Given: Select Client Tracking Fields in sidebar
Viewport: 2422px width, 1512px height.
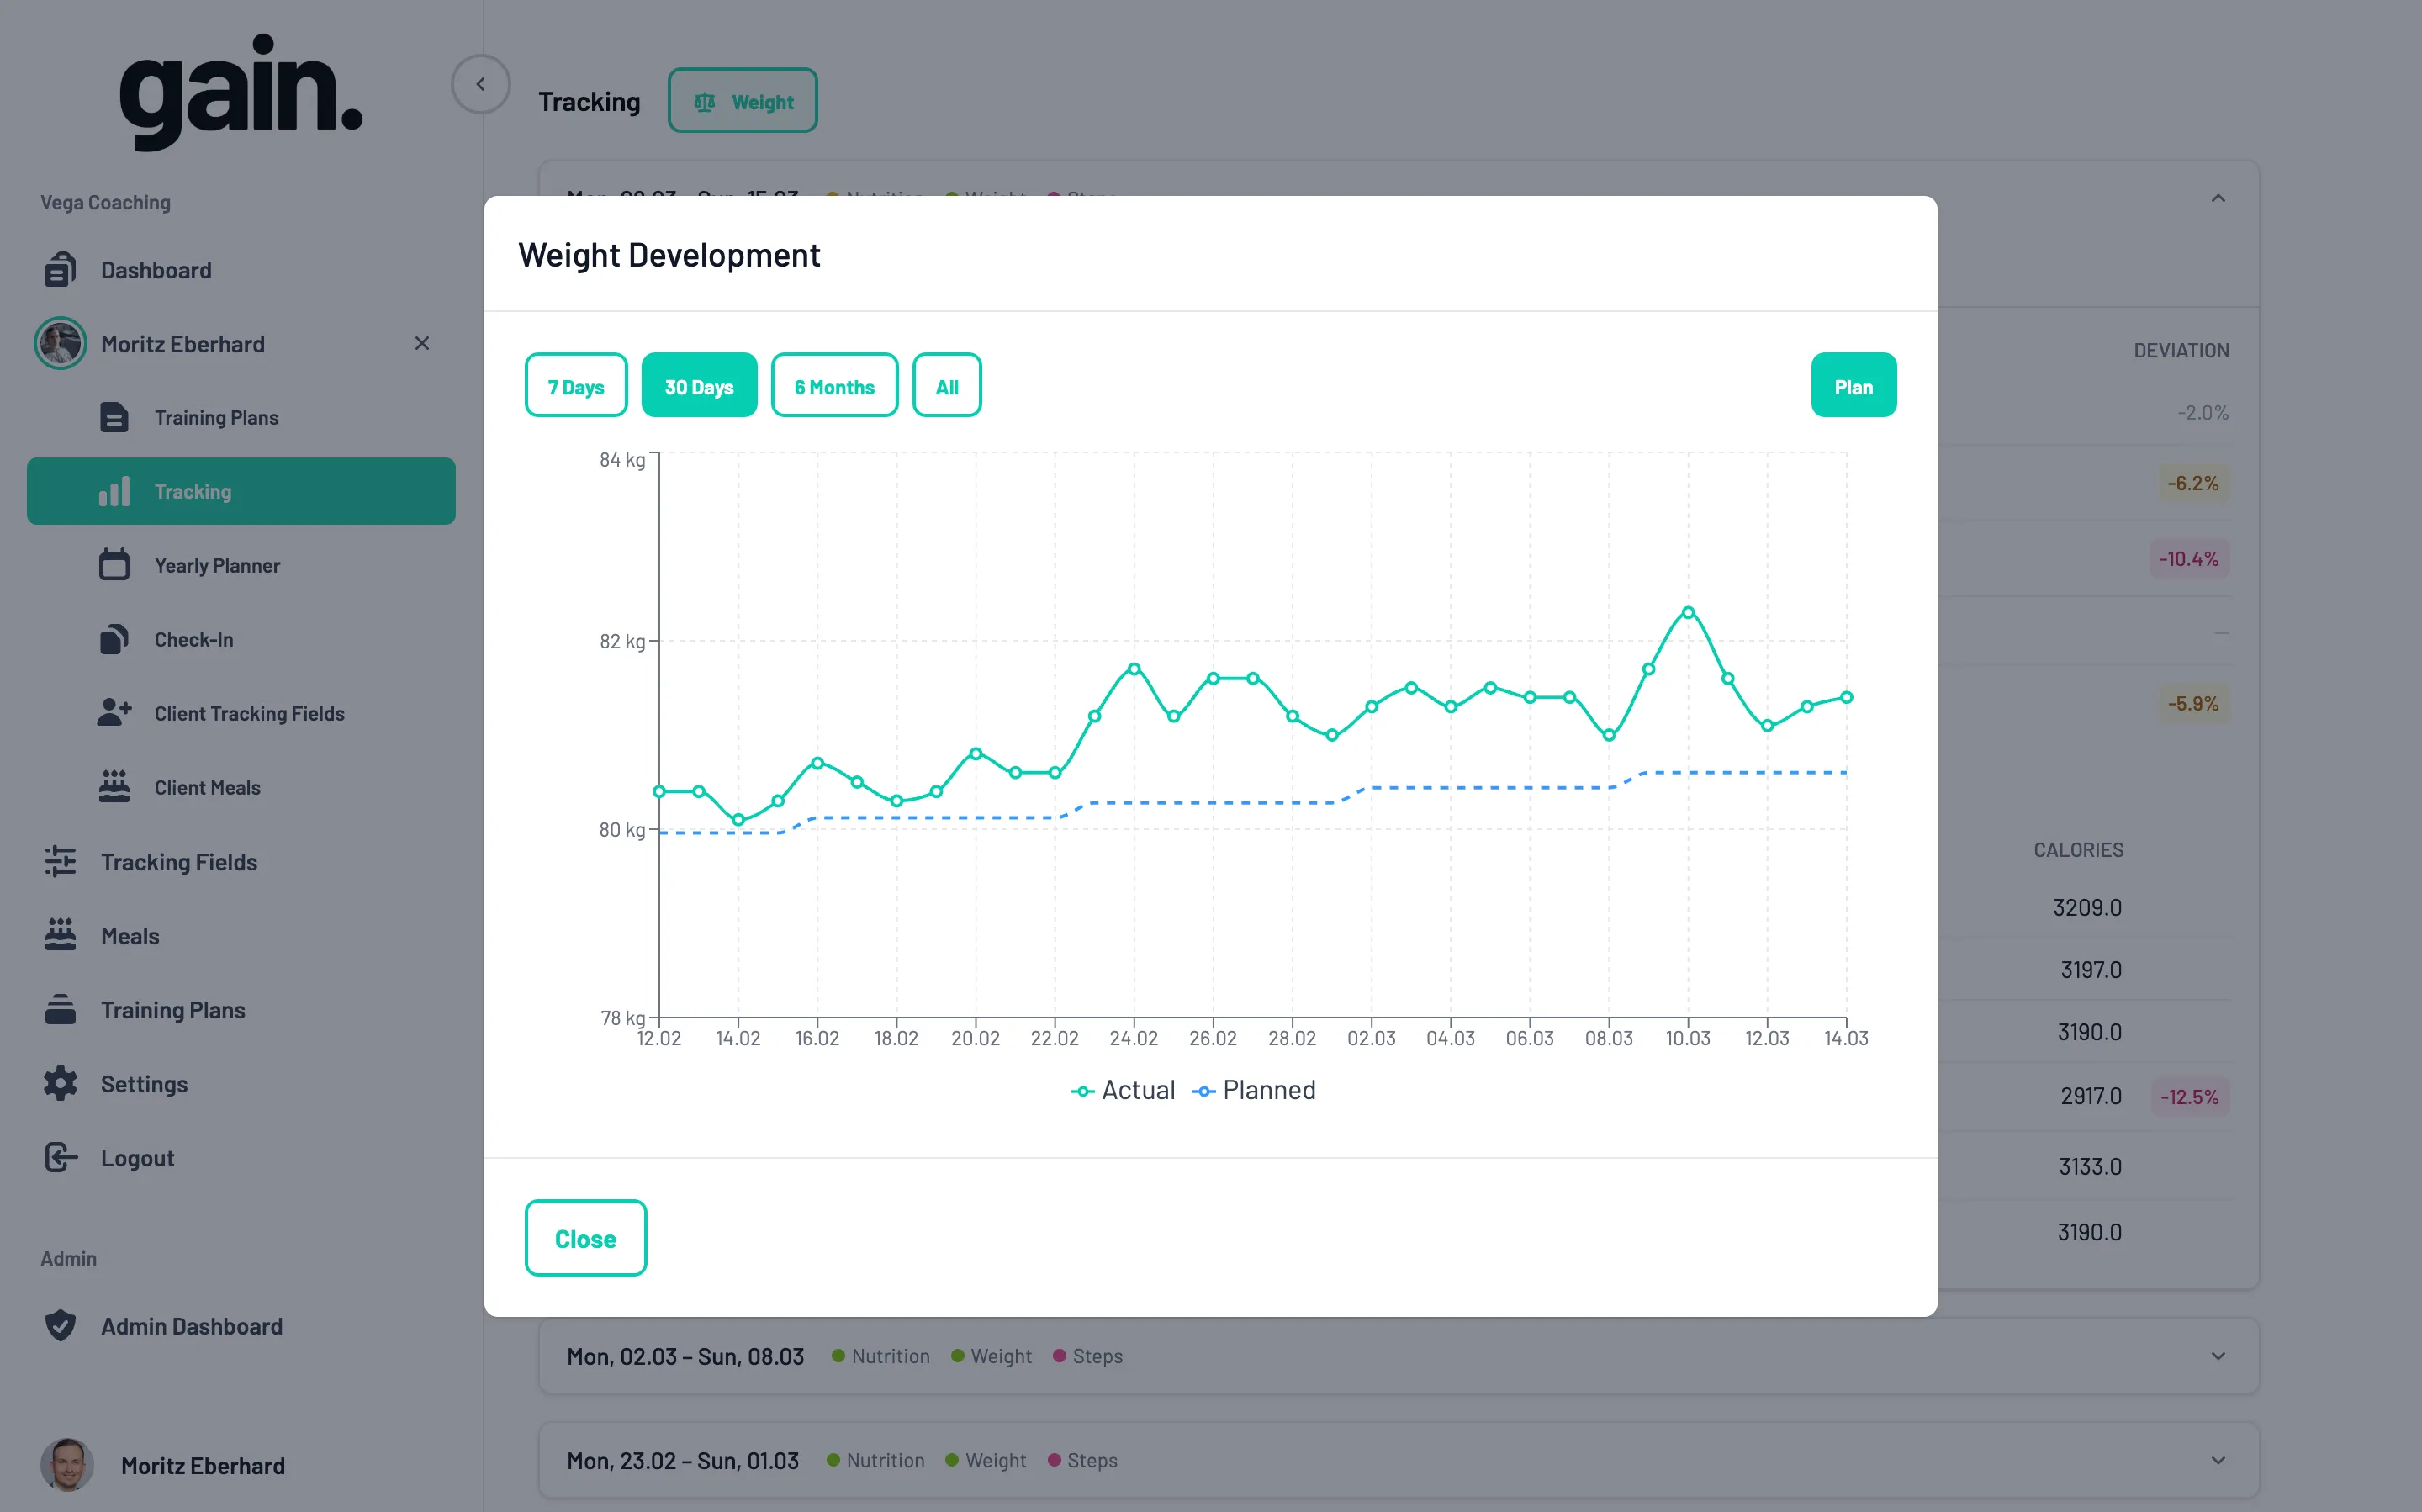Looking at the screenshot, I should (249, 712).
